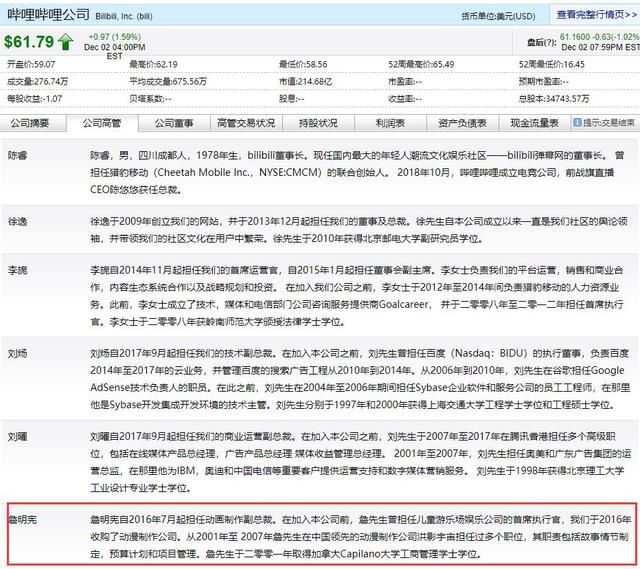
Task: Click the 预期市盈率 field
Action: [544, 82]
